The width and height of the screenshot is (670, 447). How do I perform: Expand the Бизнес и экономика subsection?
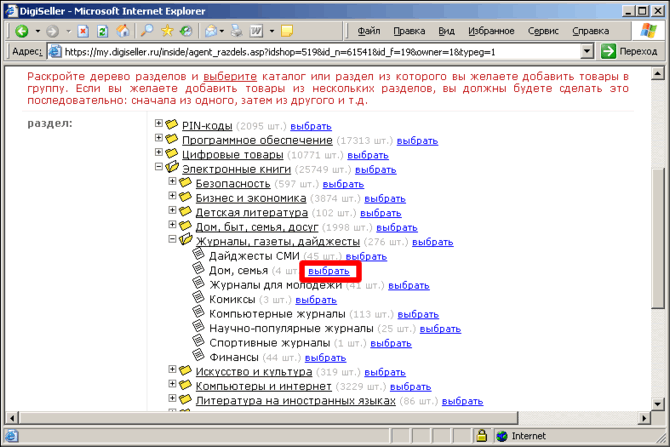(x=172, y=196)
